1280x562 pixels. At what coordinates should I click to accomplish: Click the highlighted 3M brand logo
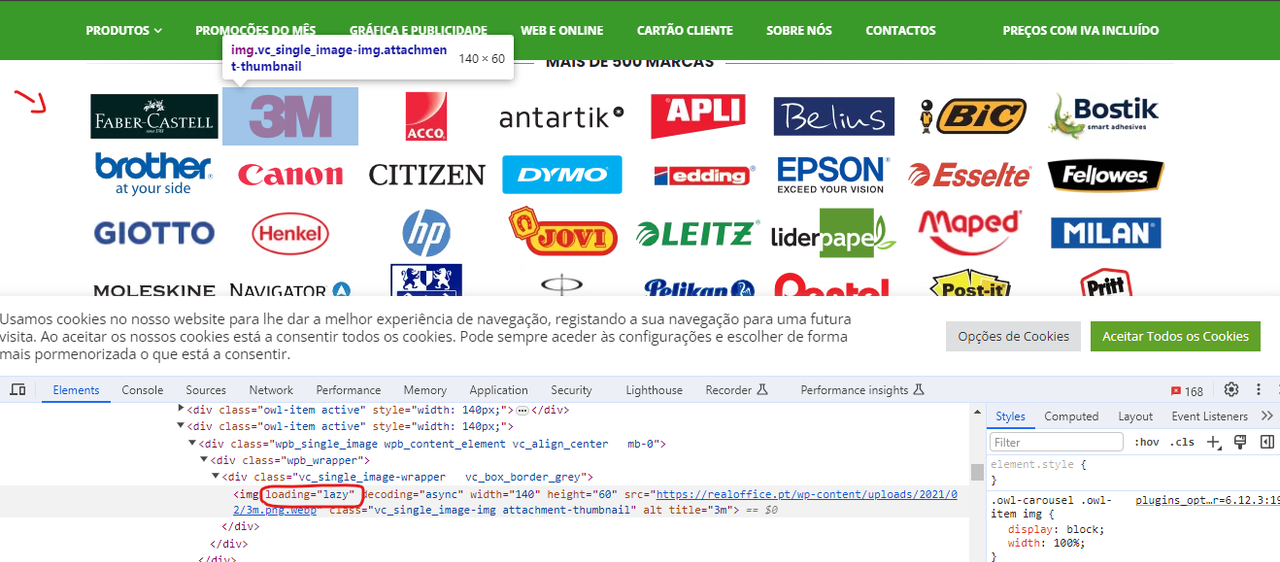[290, 116]
